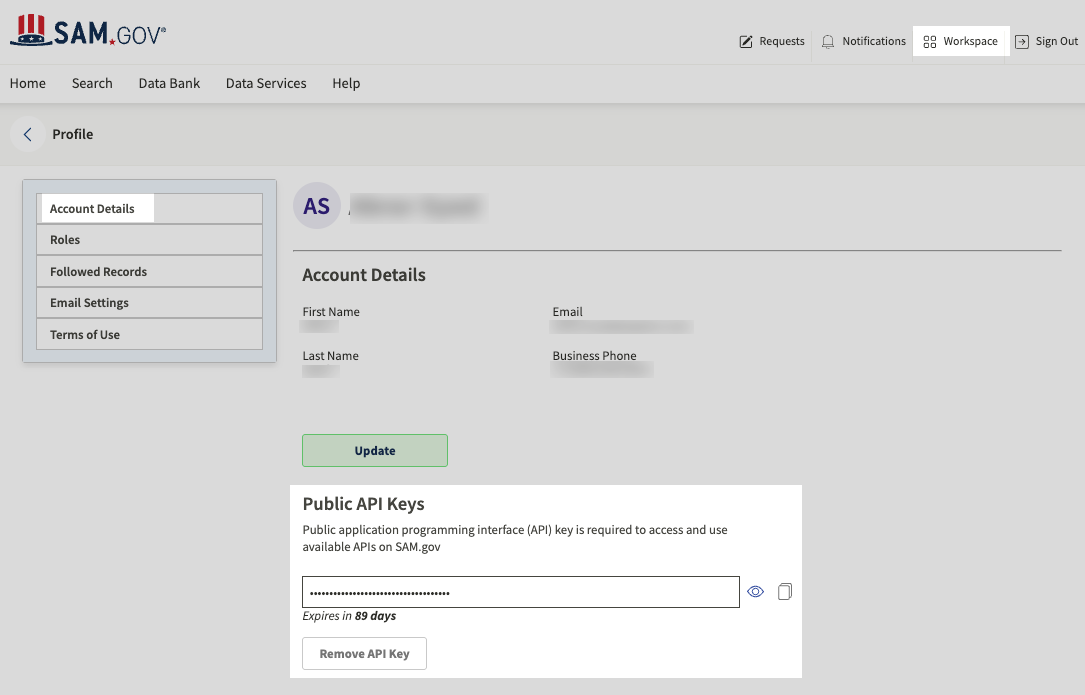Select Roles in the sidebar

(149, 240)
